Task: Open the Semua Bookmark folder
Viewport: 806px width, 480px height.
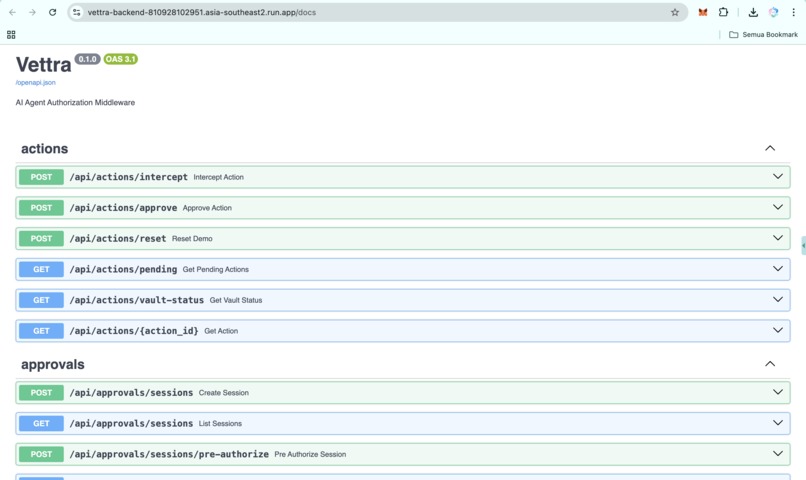Action: click(x=763, y=34)
